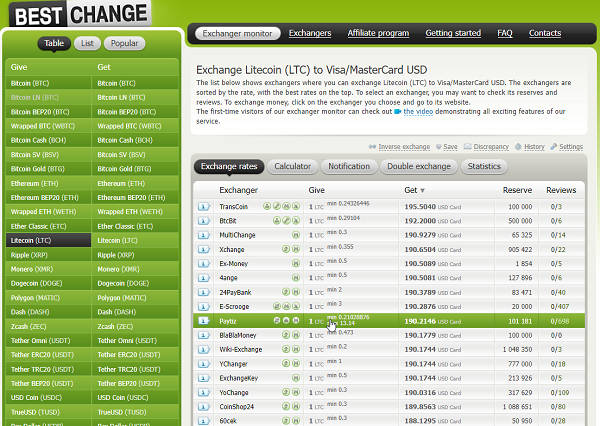Select Ethereum (ETH) in the Get column
This screenshot has width=600, height=426.
point(135,184)
